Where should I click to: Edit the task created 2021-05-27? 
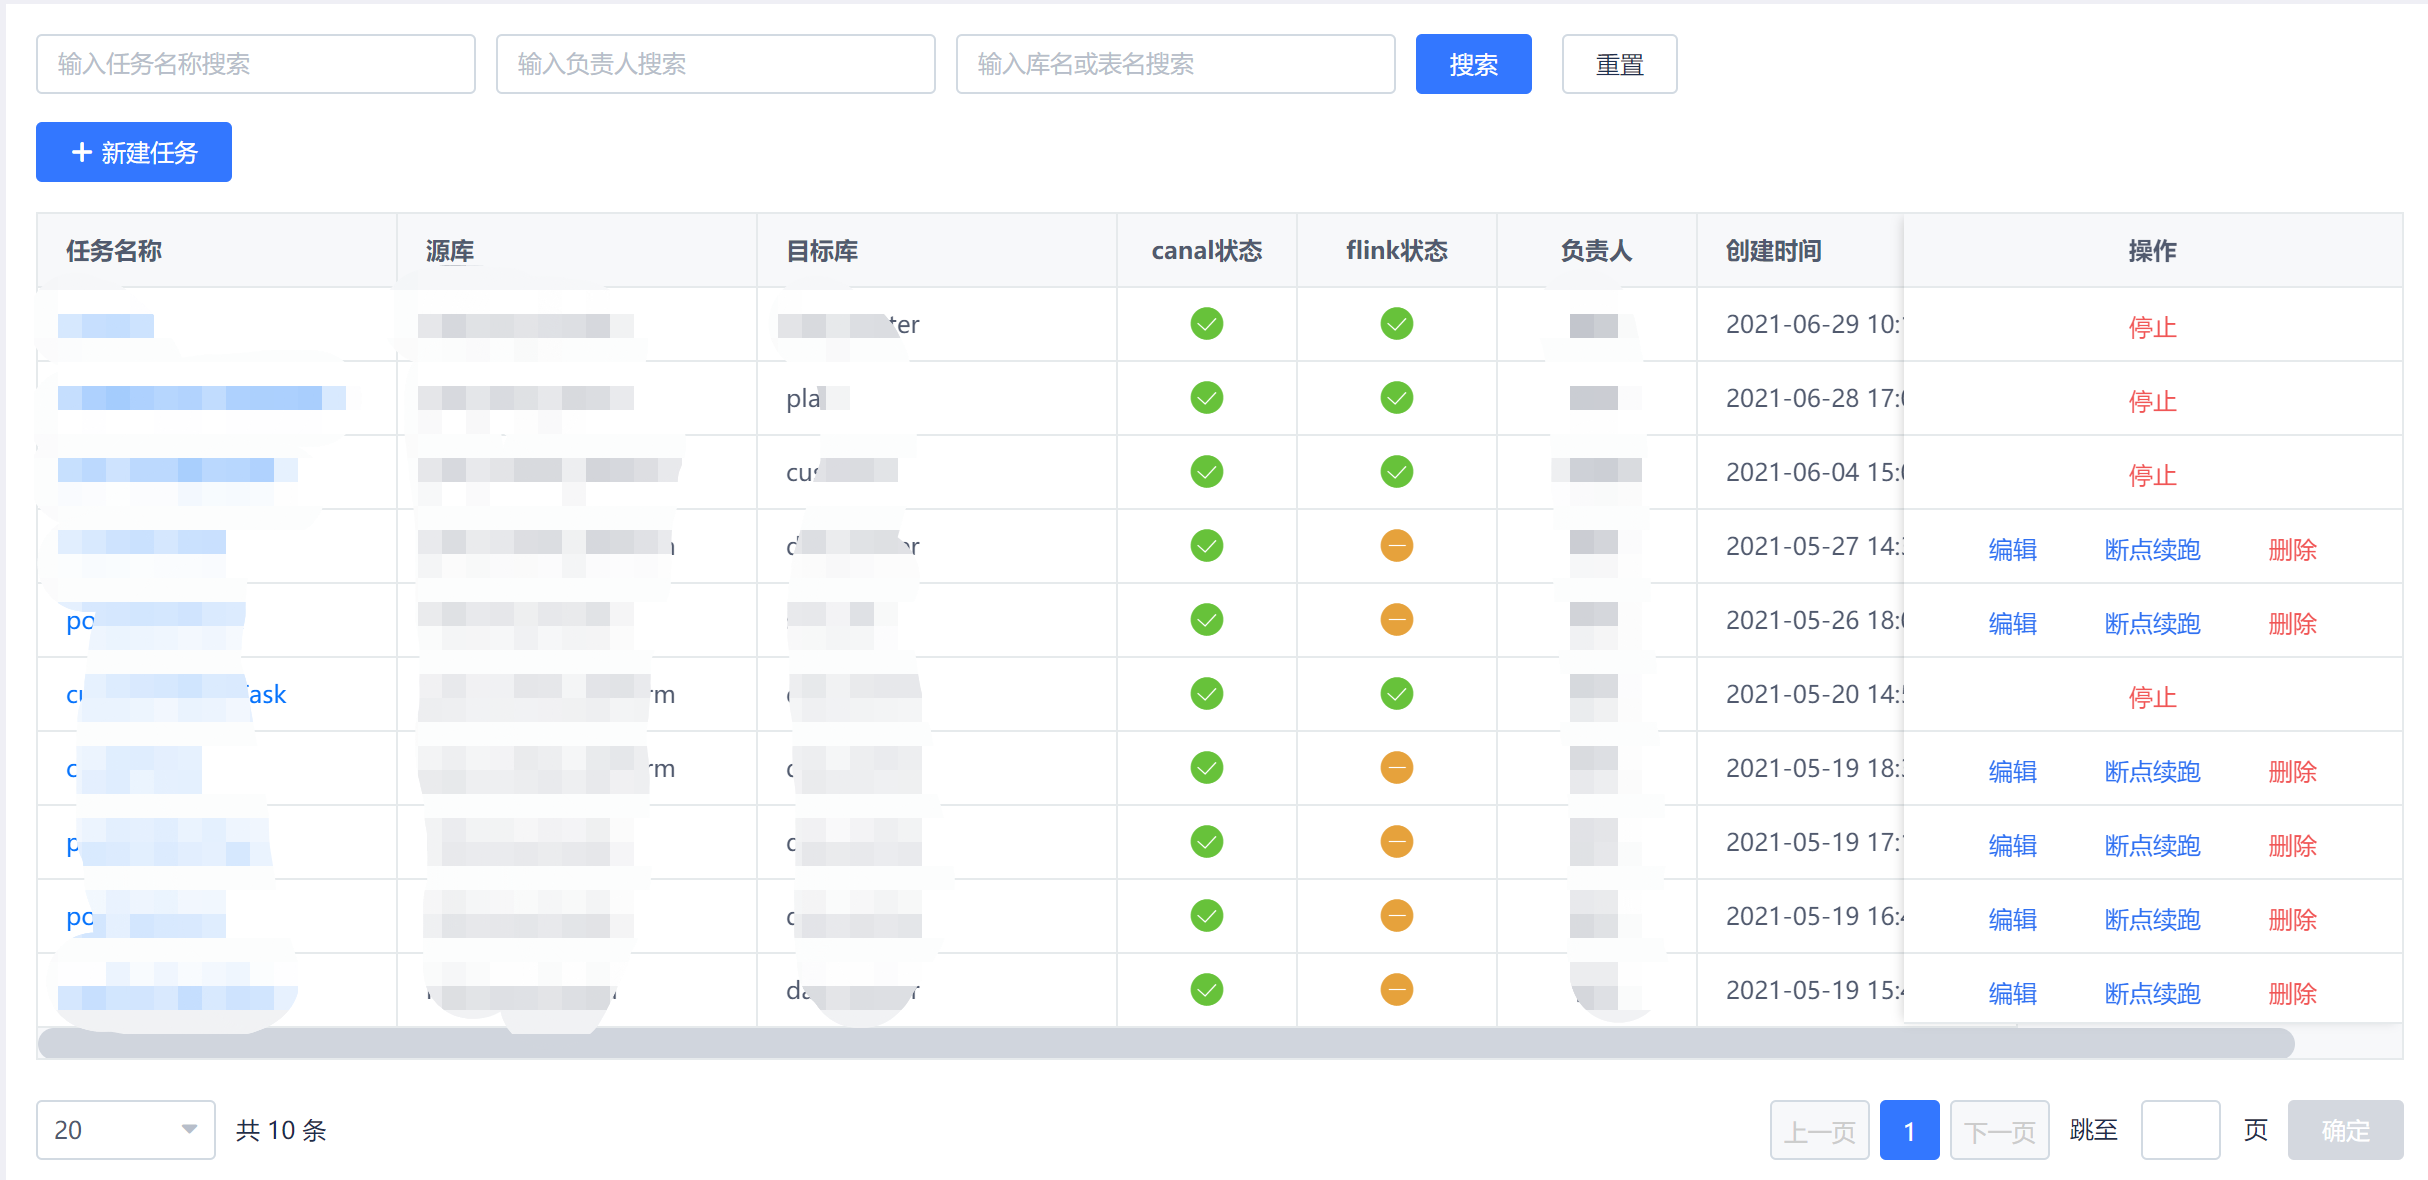point(2012,549)
